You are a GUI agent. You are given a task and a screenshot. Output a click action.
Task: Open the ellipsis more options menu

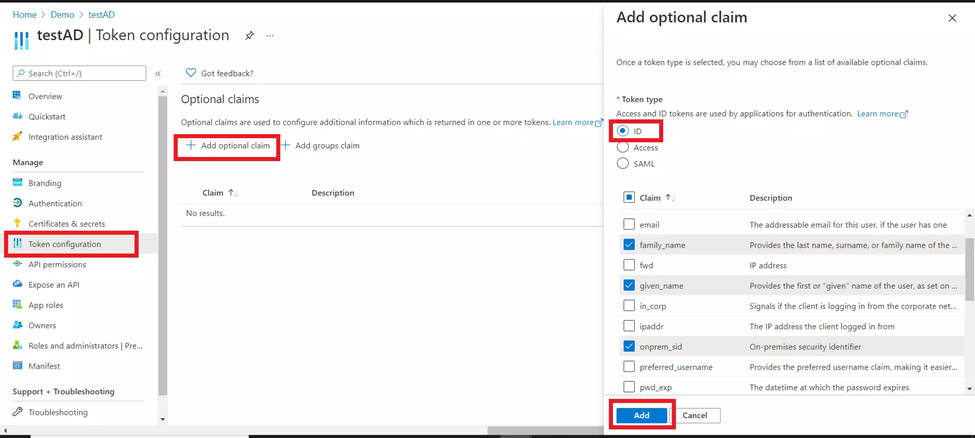coord(270,36)
